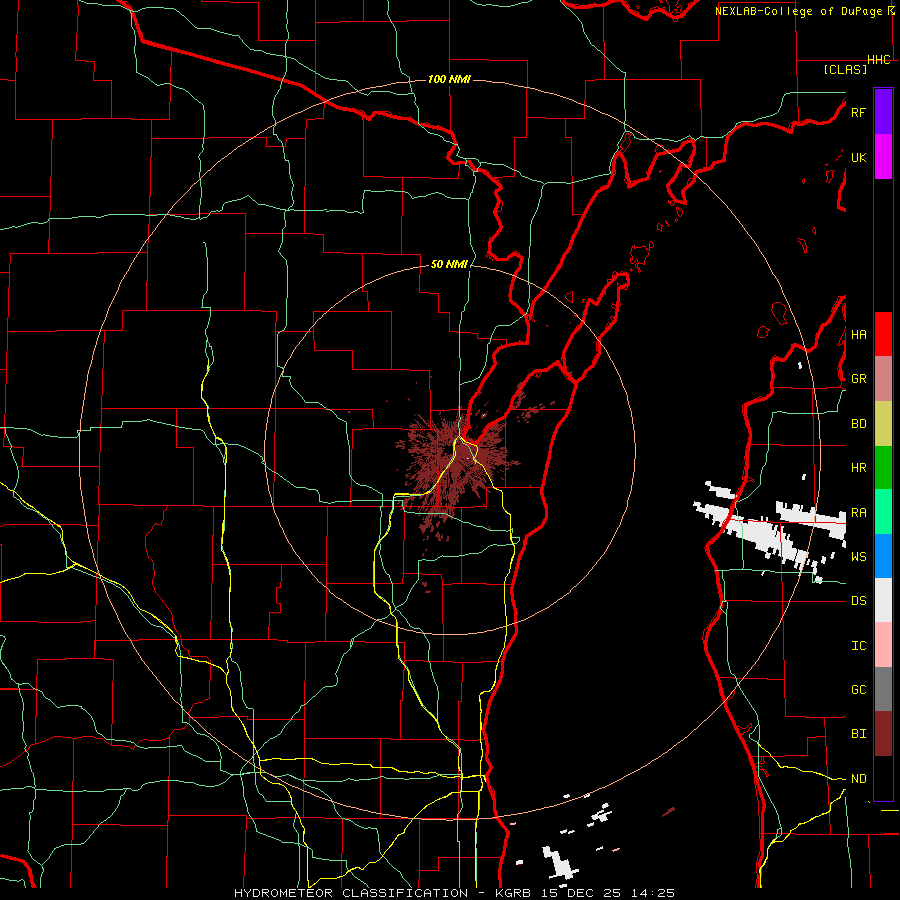Click the UK legend label
Viewport: 900px width, 900px height.
858,157
